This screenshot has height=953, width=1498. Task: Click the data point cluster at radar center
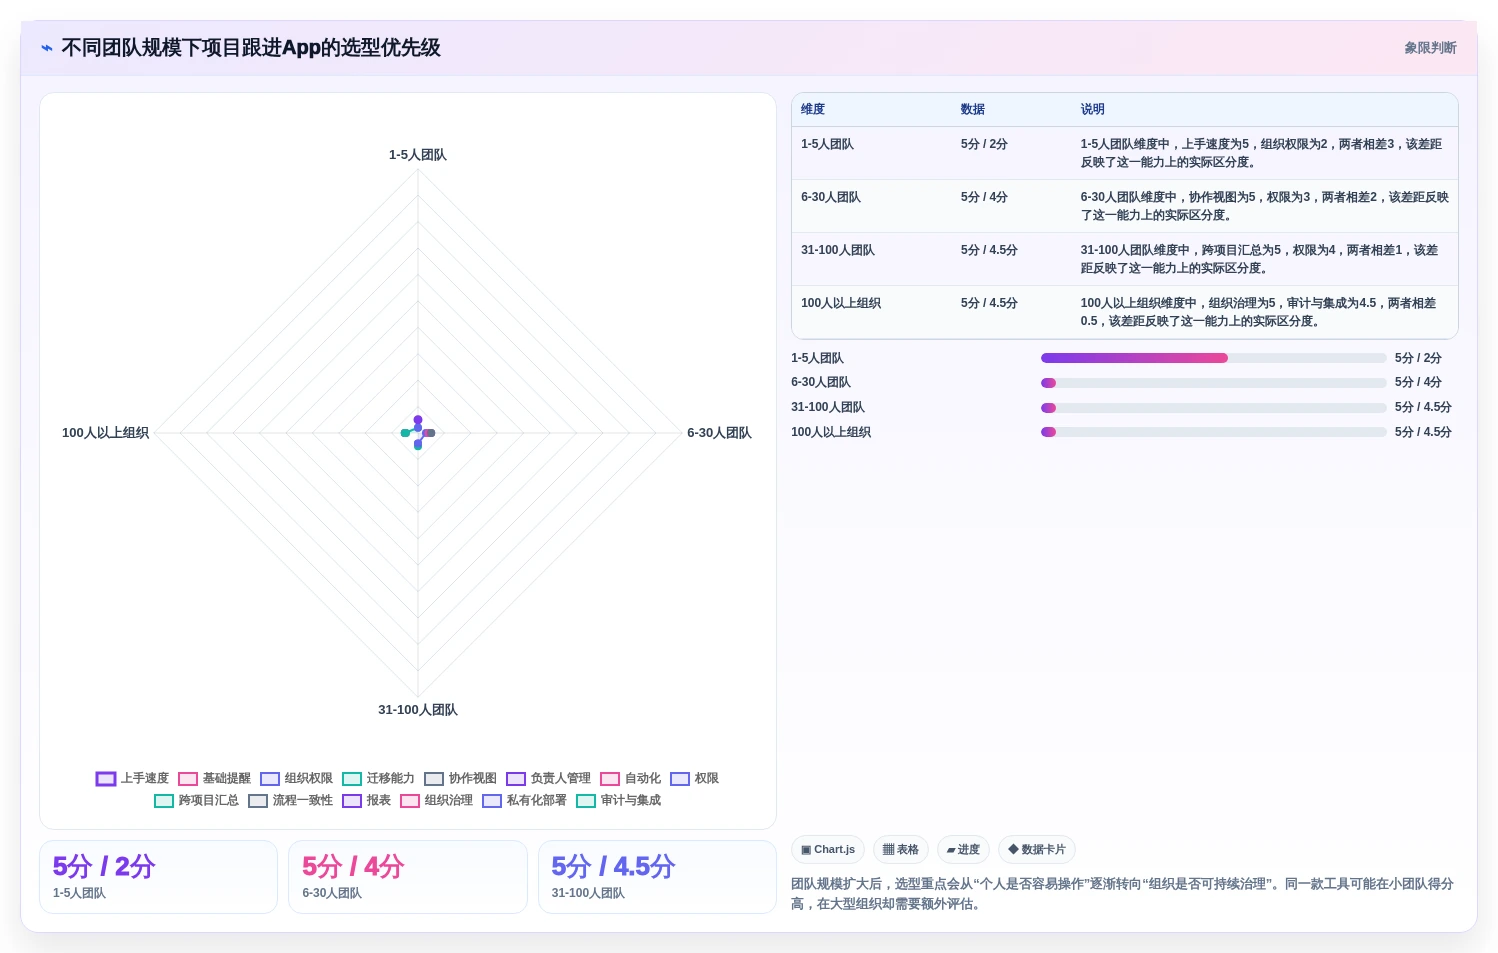(418, 433)
